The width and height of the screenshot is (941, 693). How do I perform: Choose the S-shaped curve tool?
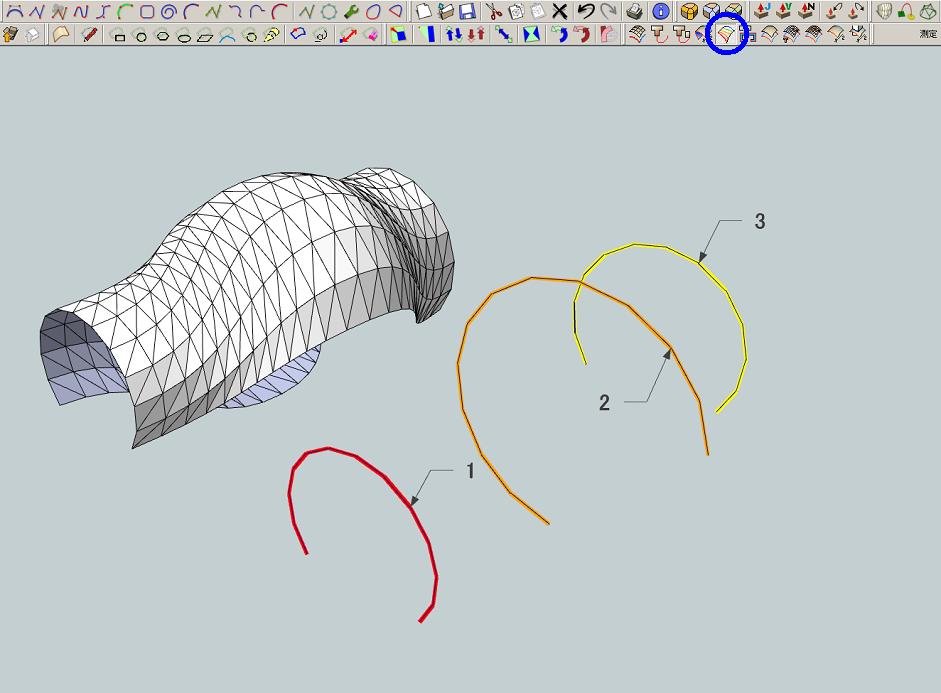click(103, 11)
